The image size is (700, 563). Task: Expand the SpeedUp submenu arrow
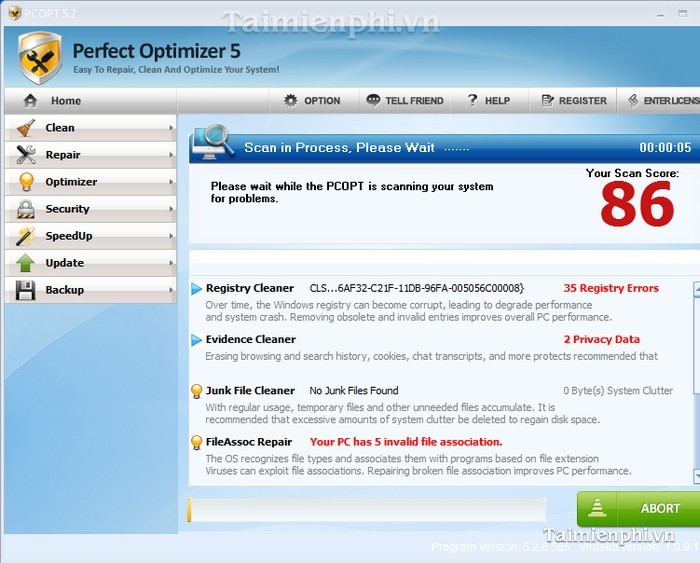point(171,236)
